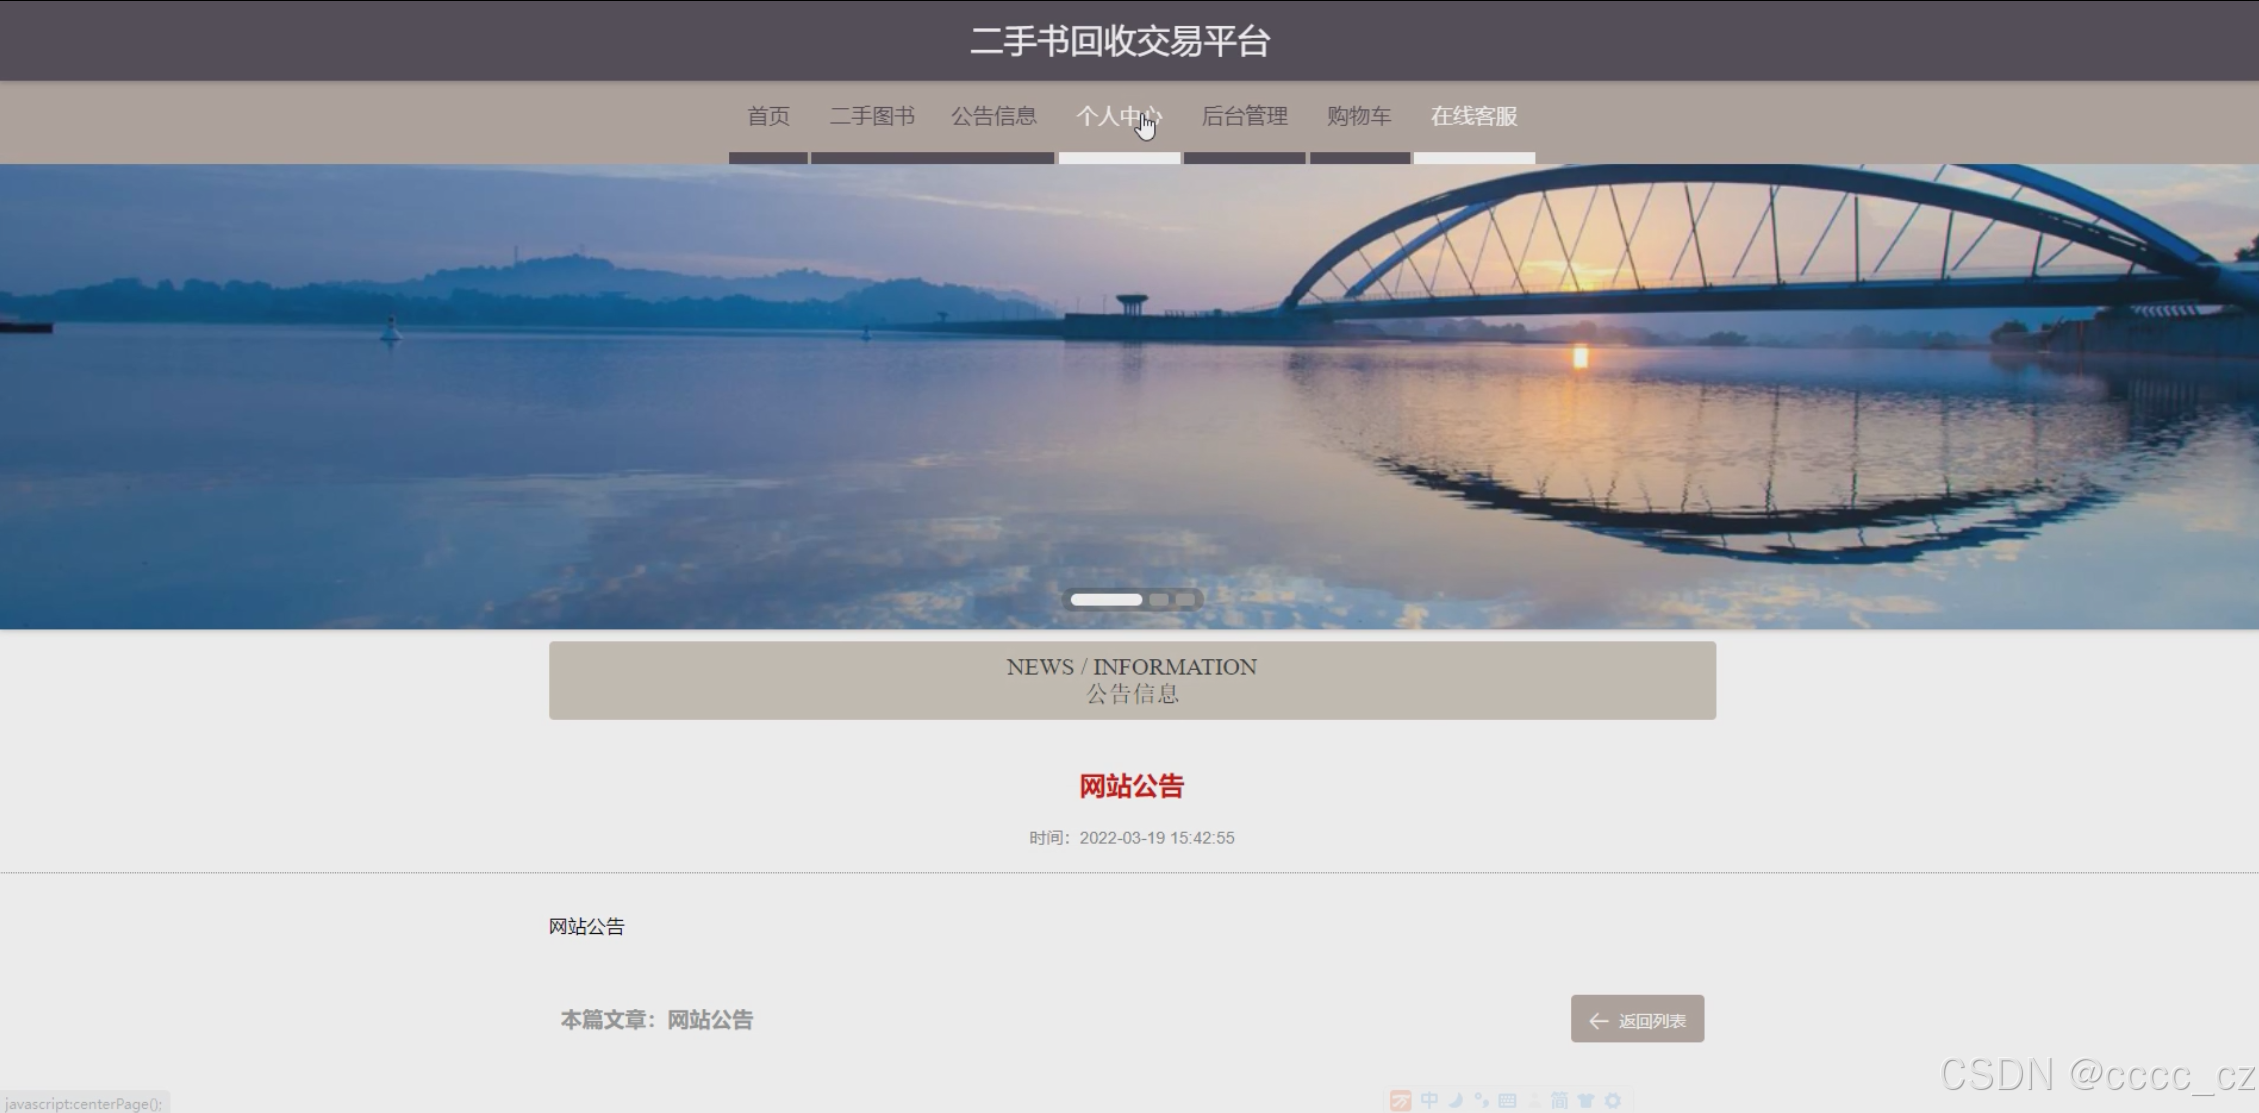
Task: Open the soft keyboard icon in IME toolbar
Action: point(1507,1101)
